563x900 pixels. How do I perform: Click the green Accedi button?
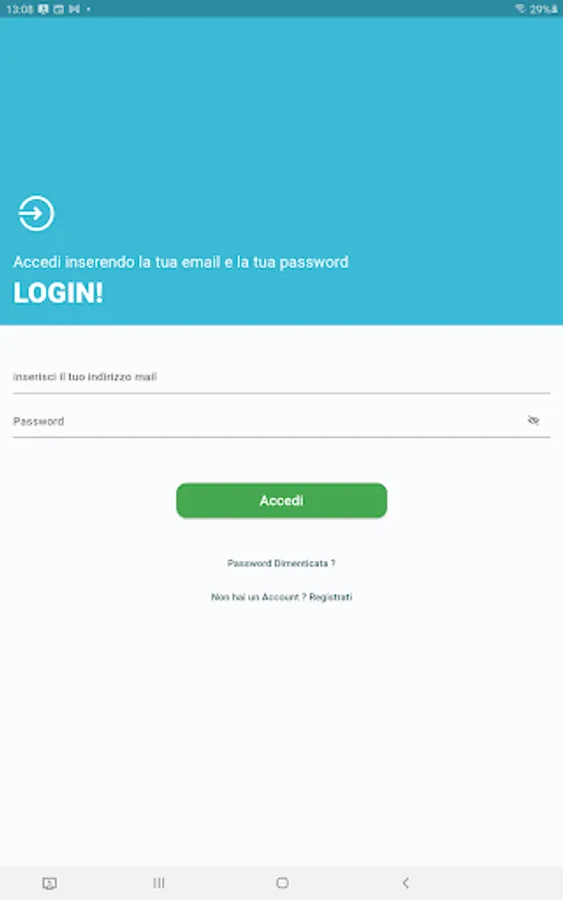[x=281, y=501]
